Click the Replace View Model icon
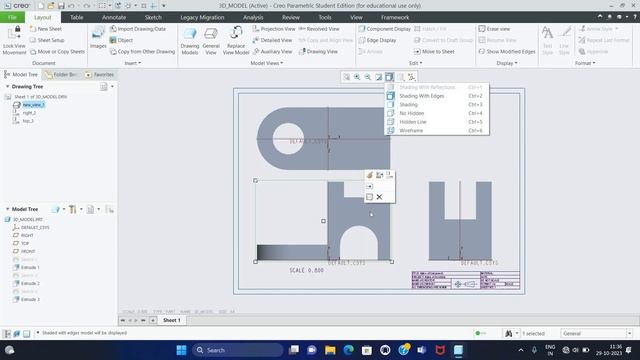 (x=236, y=33)
